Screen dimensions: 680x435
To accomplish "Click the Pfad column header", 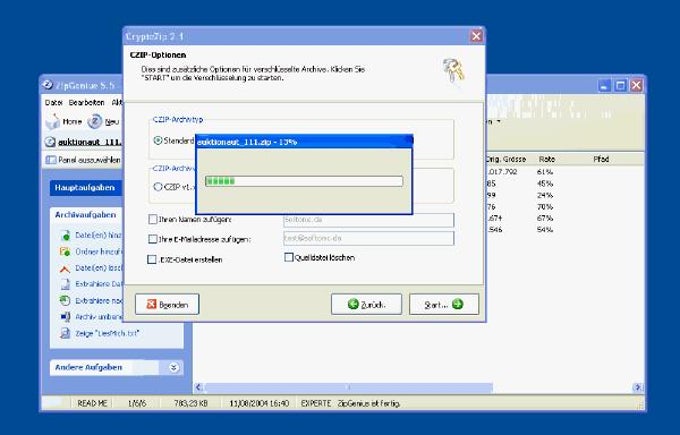I will (601, 159).
